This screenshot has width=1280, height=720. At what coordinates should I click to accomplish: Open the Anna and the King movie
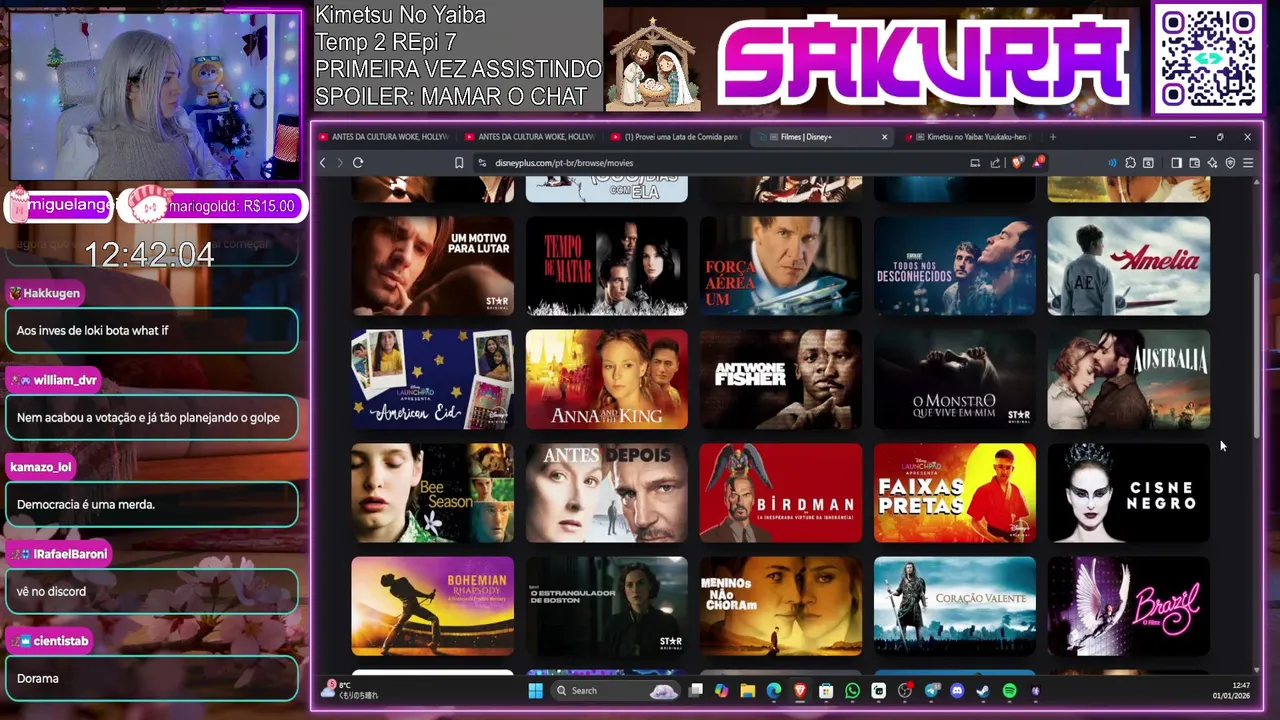tap(607, 379)
